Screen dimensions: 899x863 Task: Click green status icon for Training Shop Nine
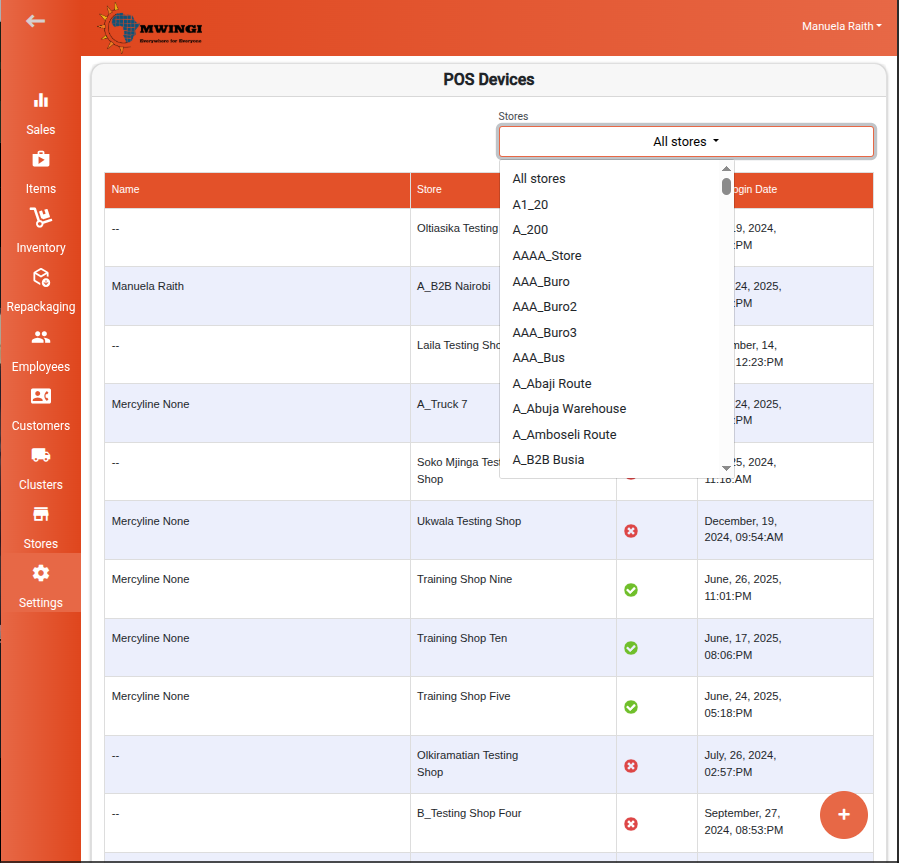[631, 590]
